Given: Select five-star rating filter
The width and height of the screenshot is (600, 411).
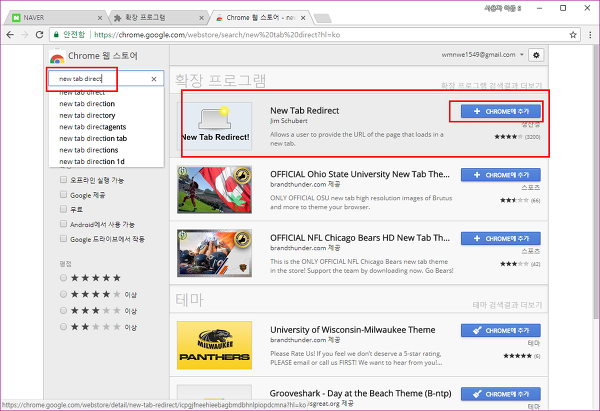Looking at the screenshot, I should coord(64,278).
